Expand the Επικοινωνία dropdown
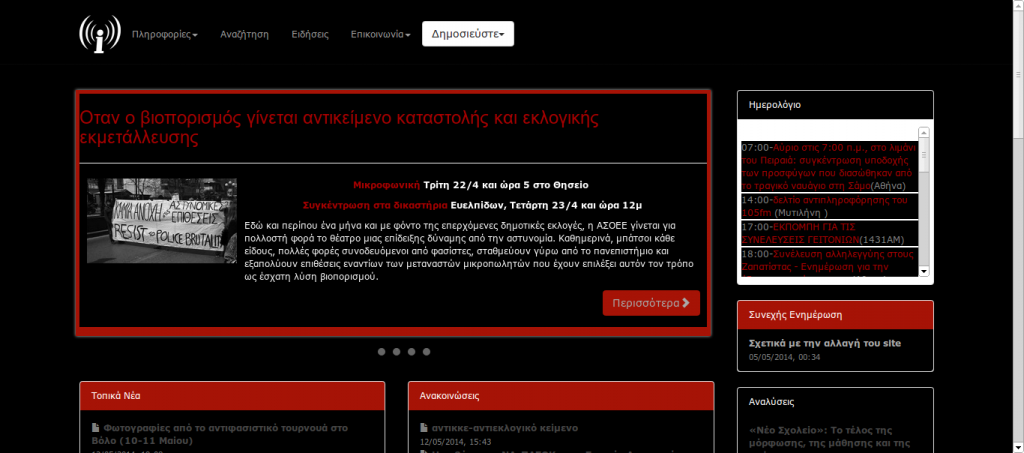 coord(380,35)
